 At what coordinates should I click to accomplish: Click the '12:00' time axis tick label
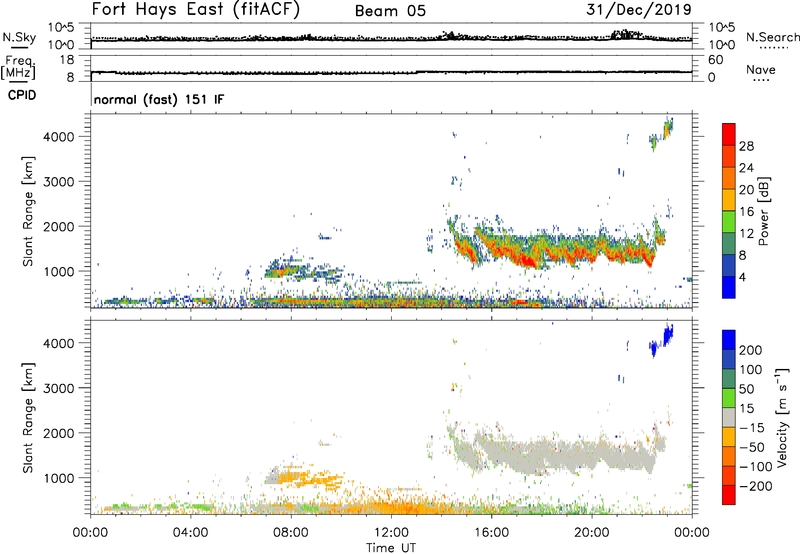coord(391,533)
